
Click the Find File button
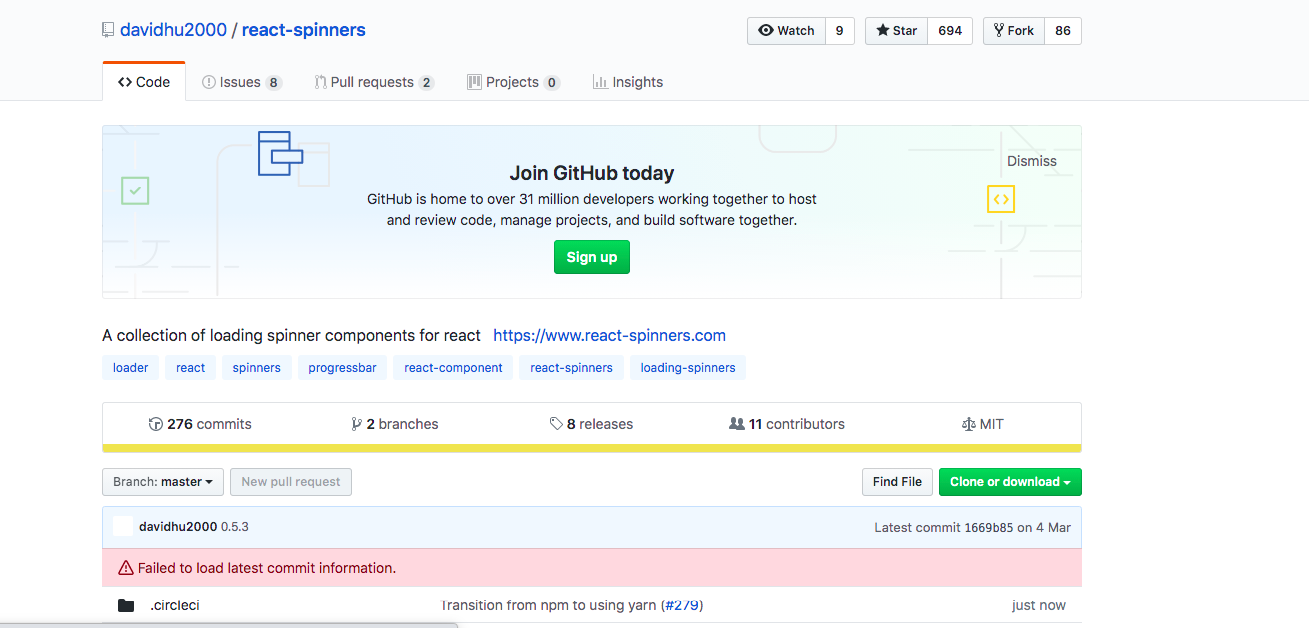(x=897, y=482)
